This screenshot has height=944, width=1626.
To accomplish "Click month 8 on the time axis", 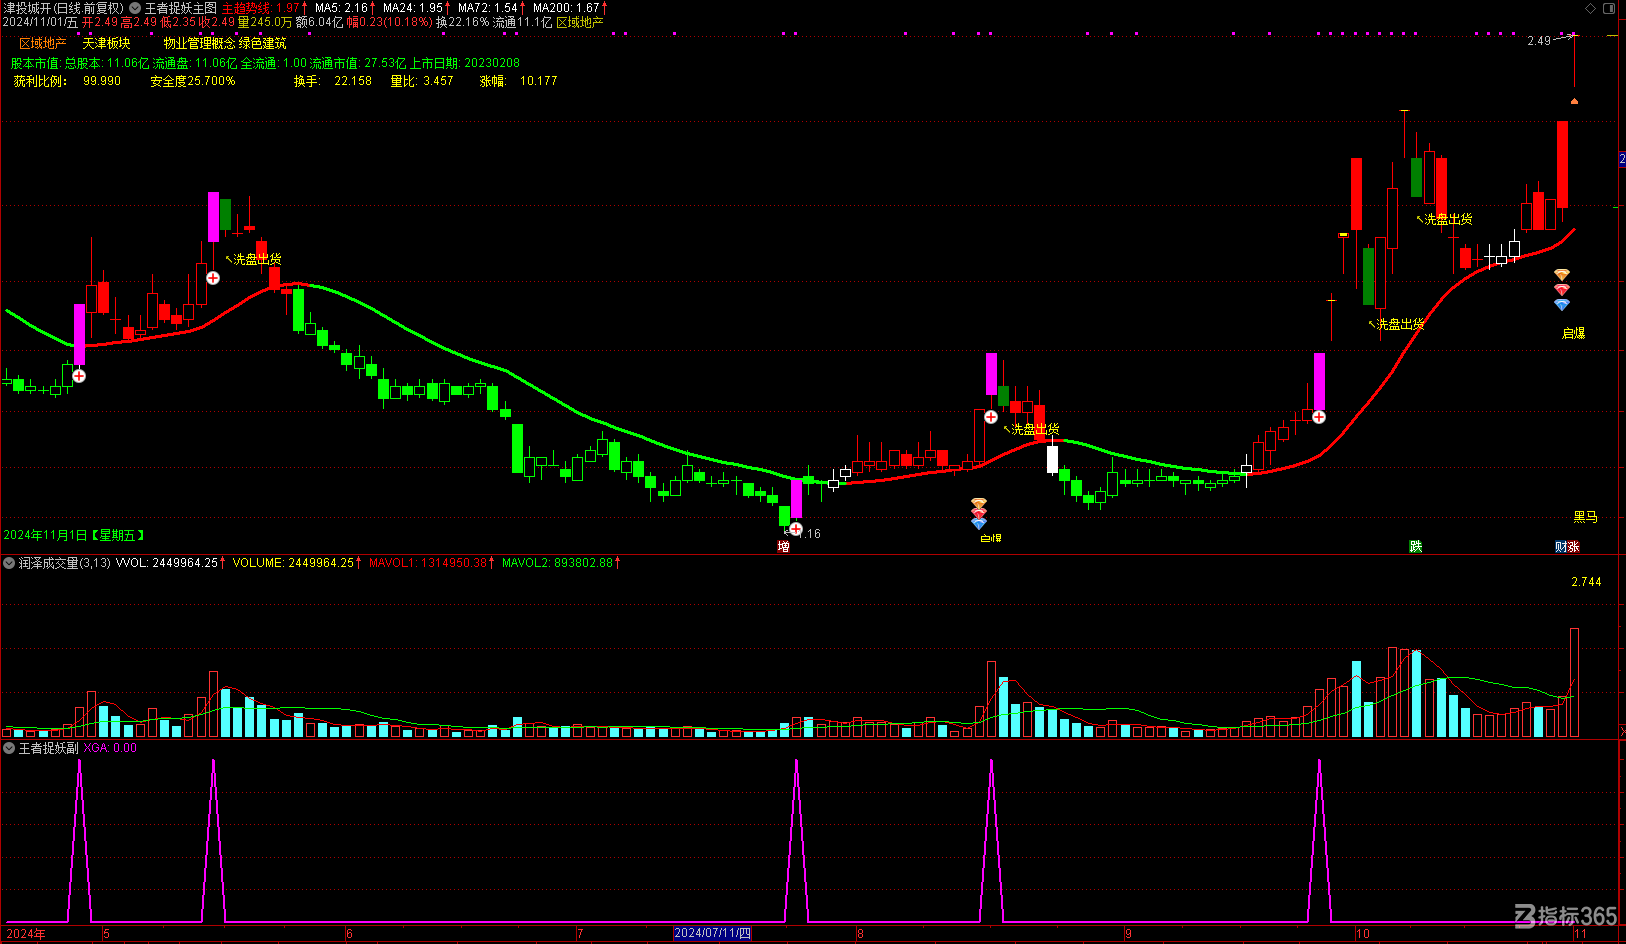I will pyautogui.click(x=860, y=934).
